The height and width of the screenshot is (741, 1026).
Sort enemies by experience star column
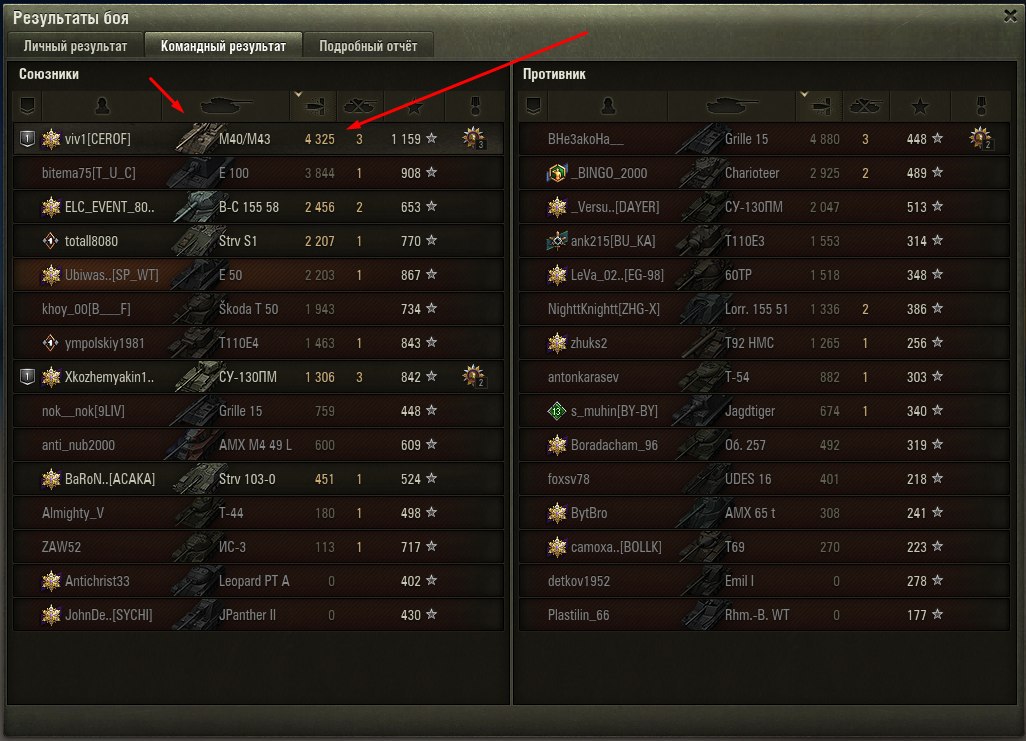(920, 106)
